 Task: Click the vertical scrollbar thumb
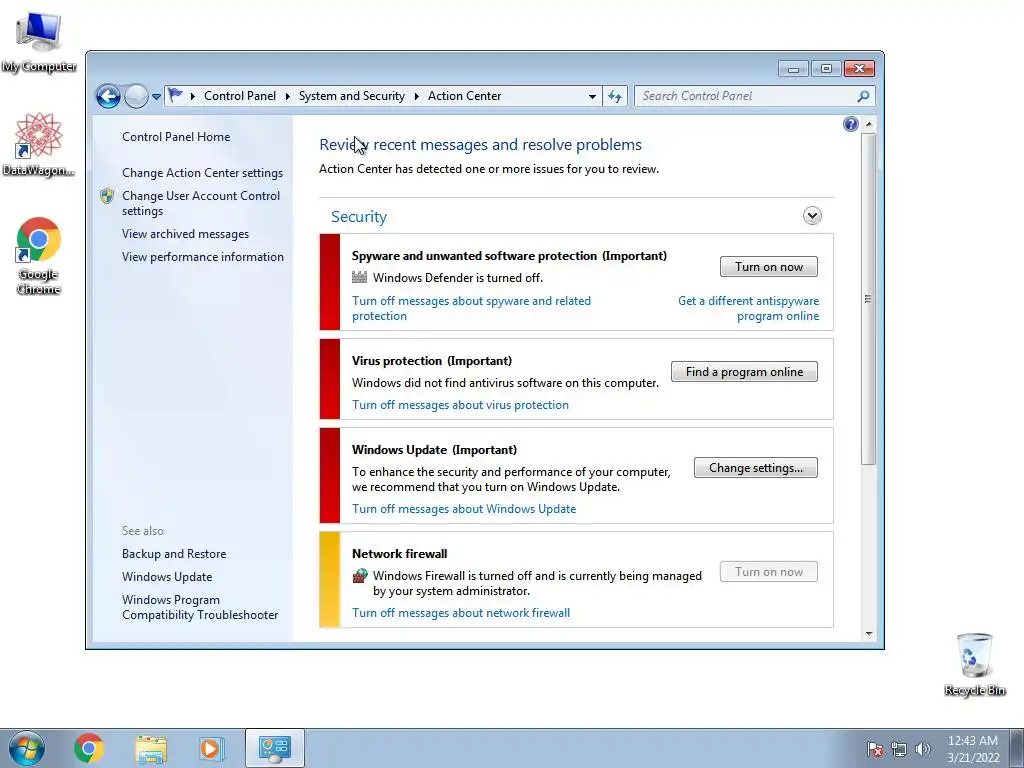tap(869, 298)
